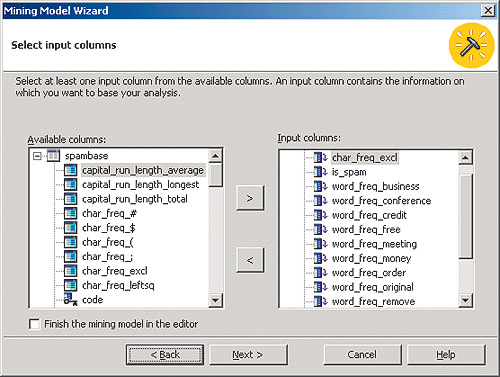This screenshot has width=500, height=377.
Task: Click the char_freq_( column icon
Action: (x=70, y=242)
